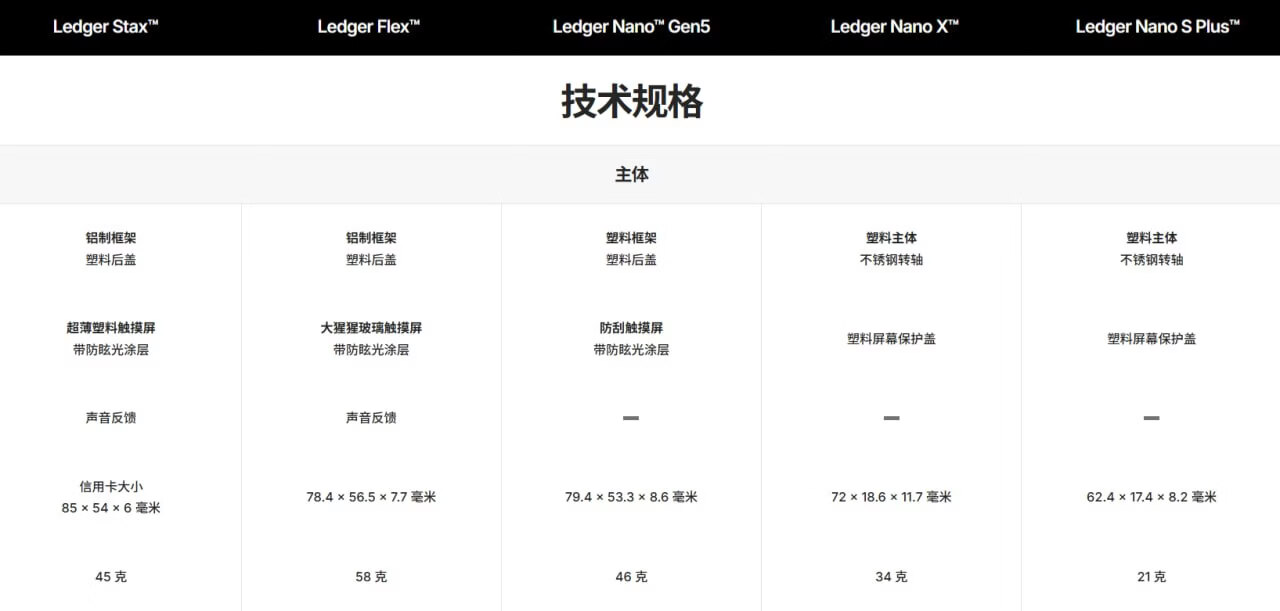Image resolution: width=1280 pixels, height=611 pixels.
Task: Click the 46 克 weight value
Action: (631, 577)
